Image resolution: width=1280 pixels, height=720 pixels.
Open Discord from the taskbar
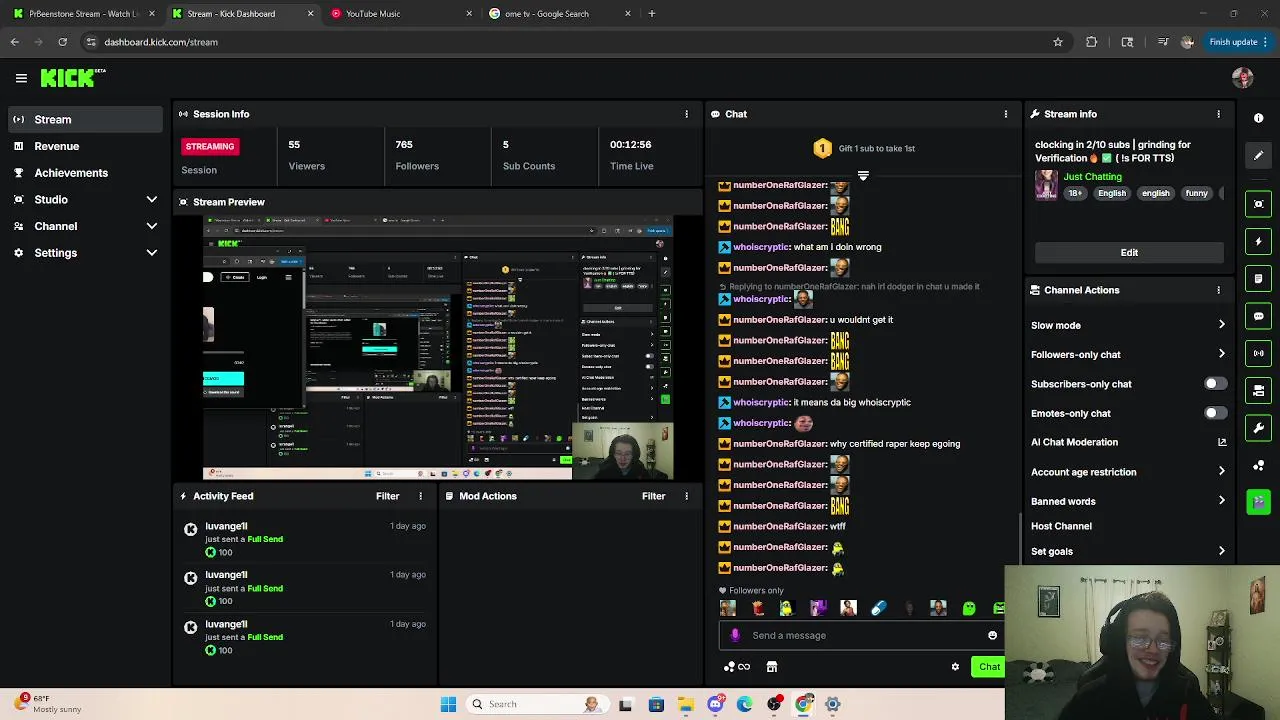(x=715, y=704)
